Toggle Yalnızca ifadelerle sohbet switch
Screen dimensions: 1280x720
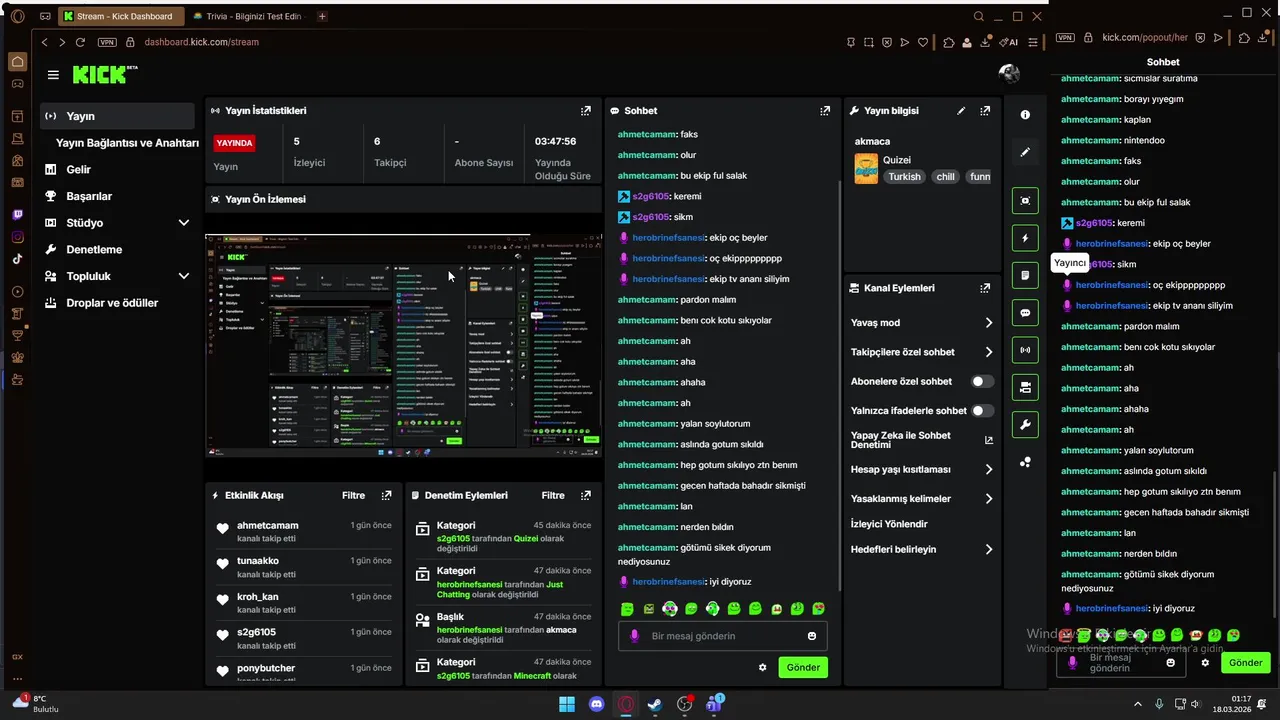pyautogui.click(x=983, y=410)
